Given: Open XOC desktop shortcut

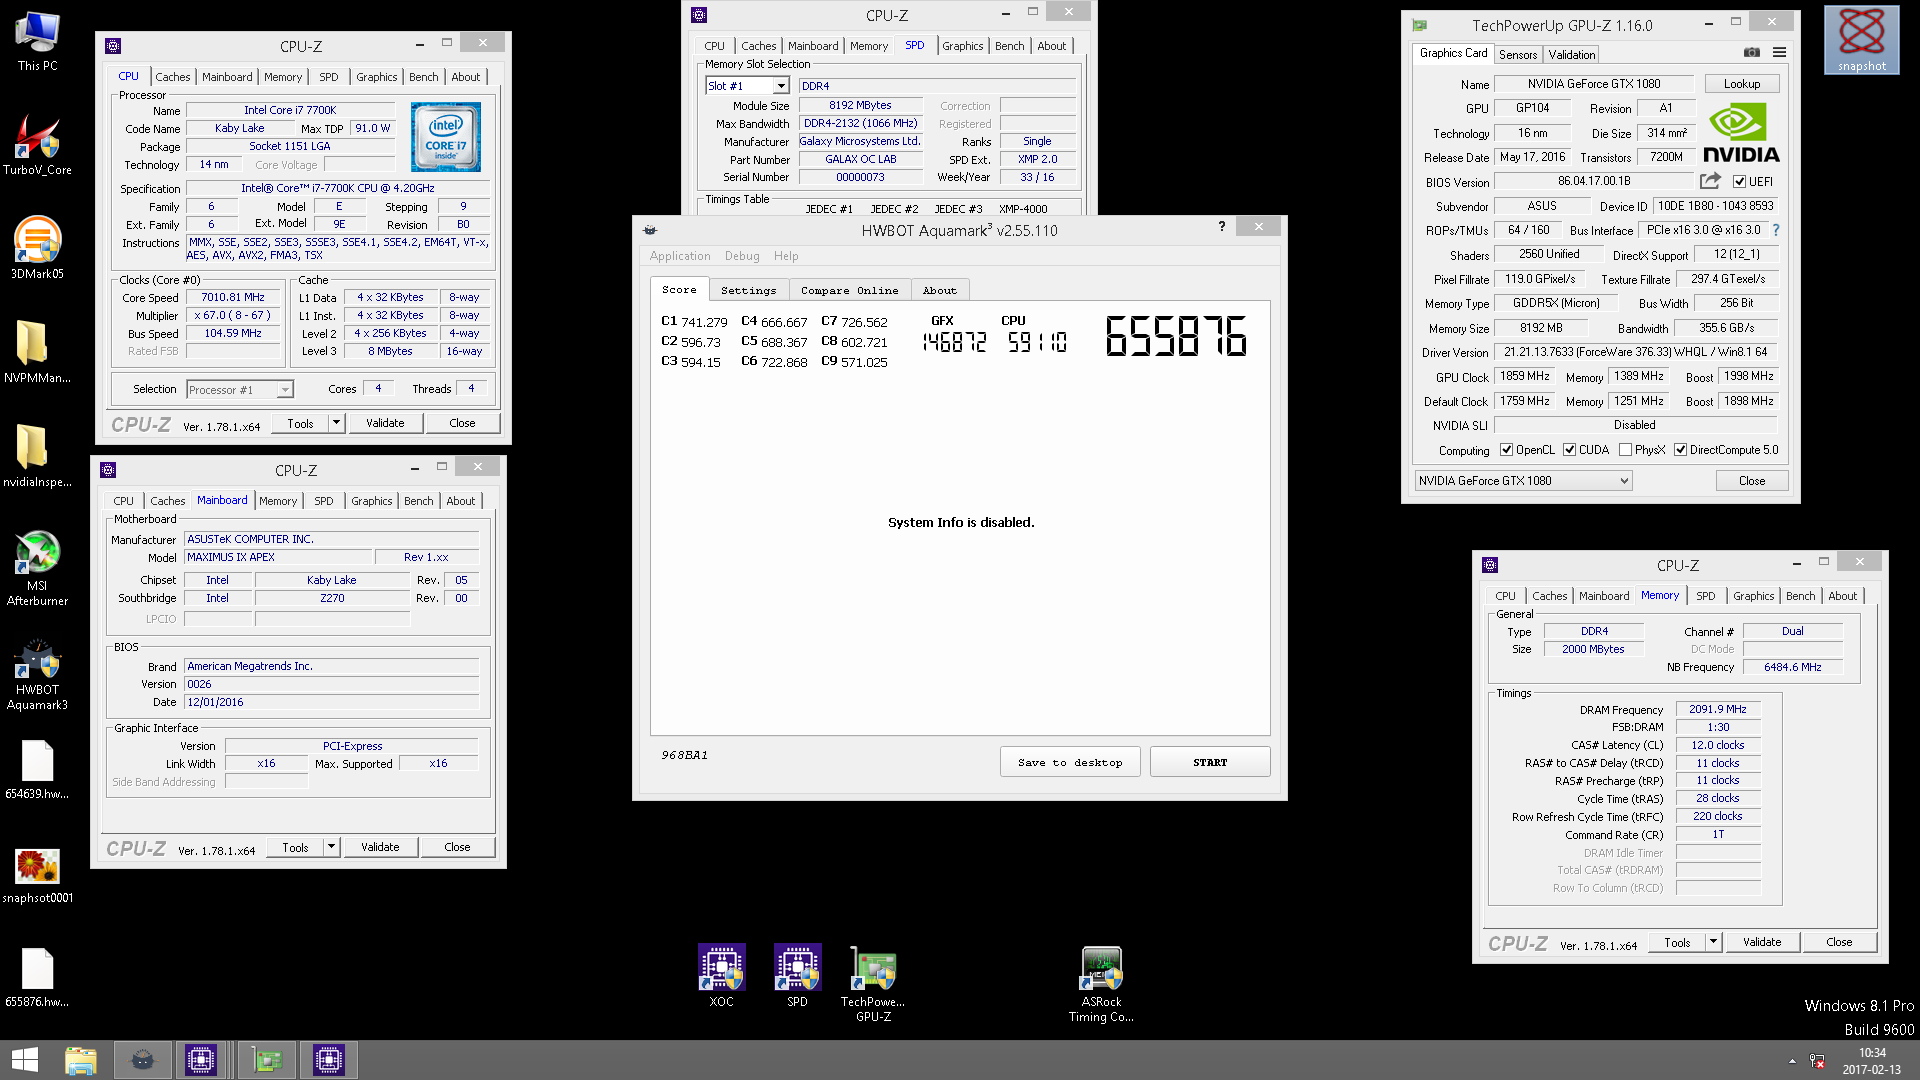Looking at the screenshot, I should 721,976.
